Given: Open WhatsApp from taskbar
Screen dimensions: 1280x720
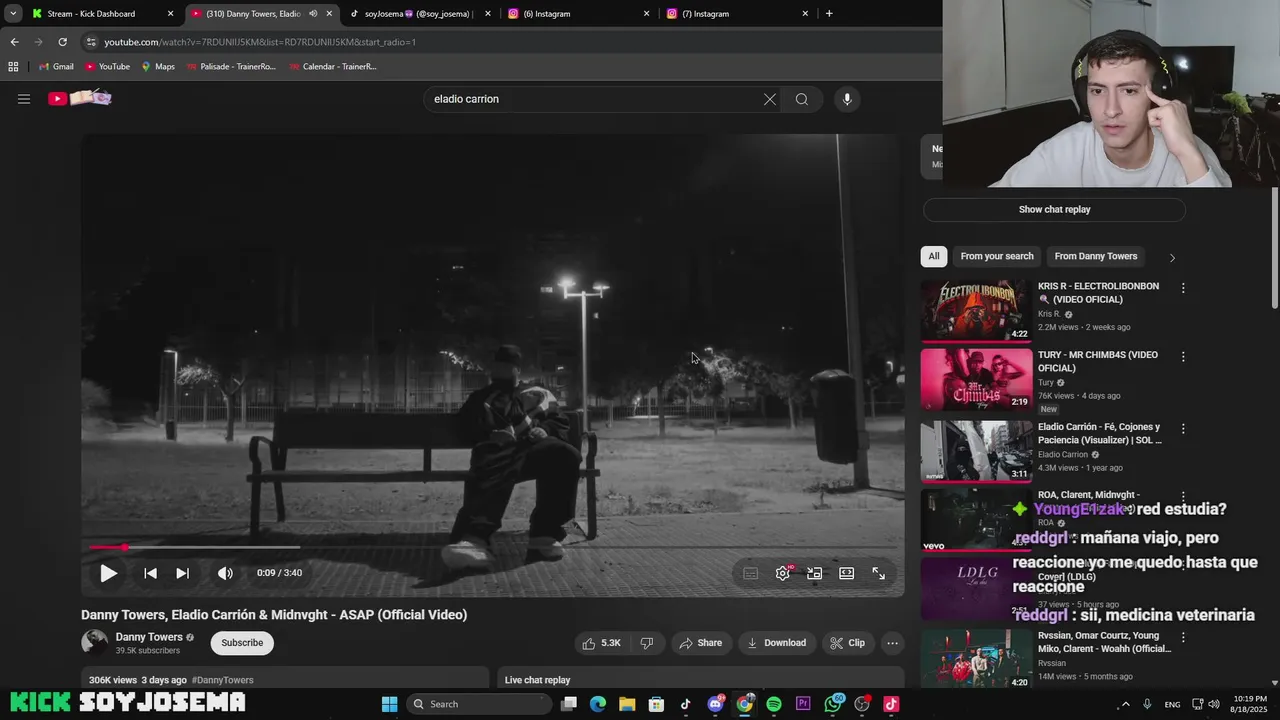Looking at the screenshot, I should pyautogui.click(x=833, y=704).
